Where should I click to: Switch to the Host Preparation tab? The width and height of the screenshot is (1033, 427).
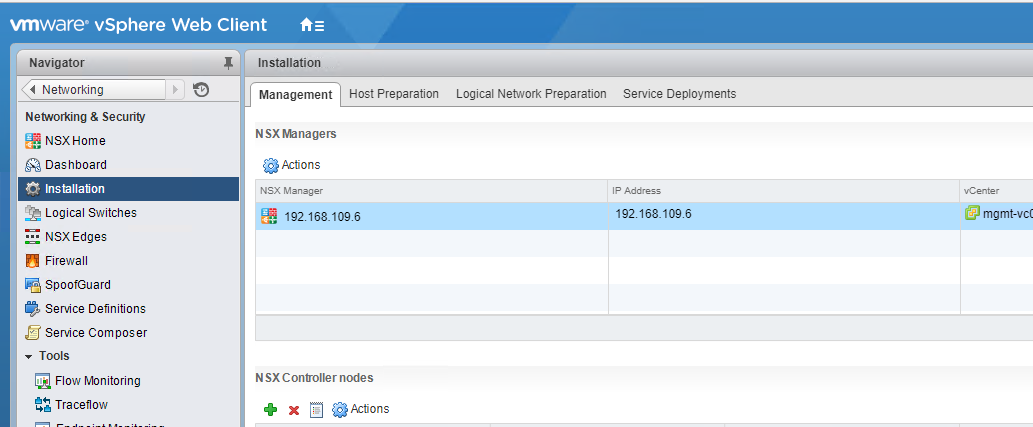(393, 94)
